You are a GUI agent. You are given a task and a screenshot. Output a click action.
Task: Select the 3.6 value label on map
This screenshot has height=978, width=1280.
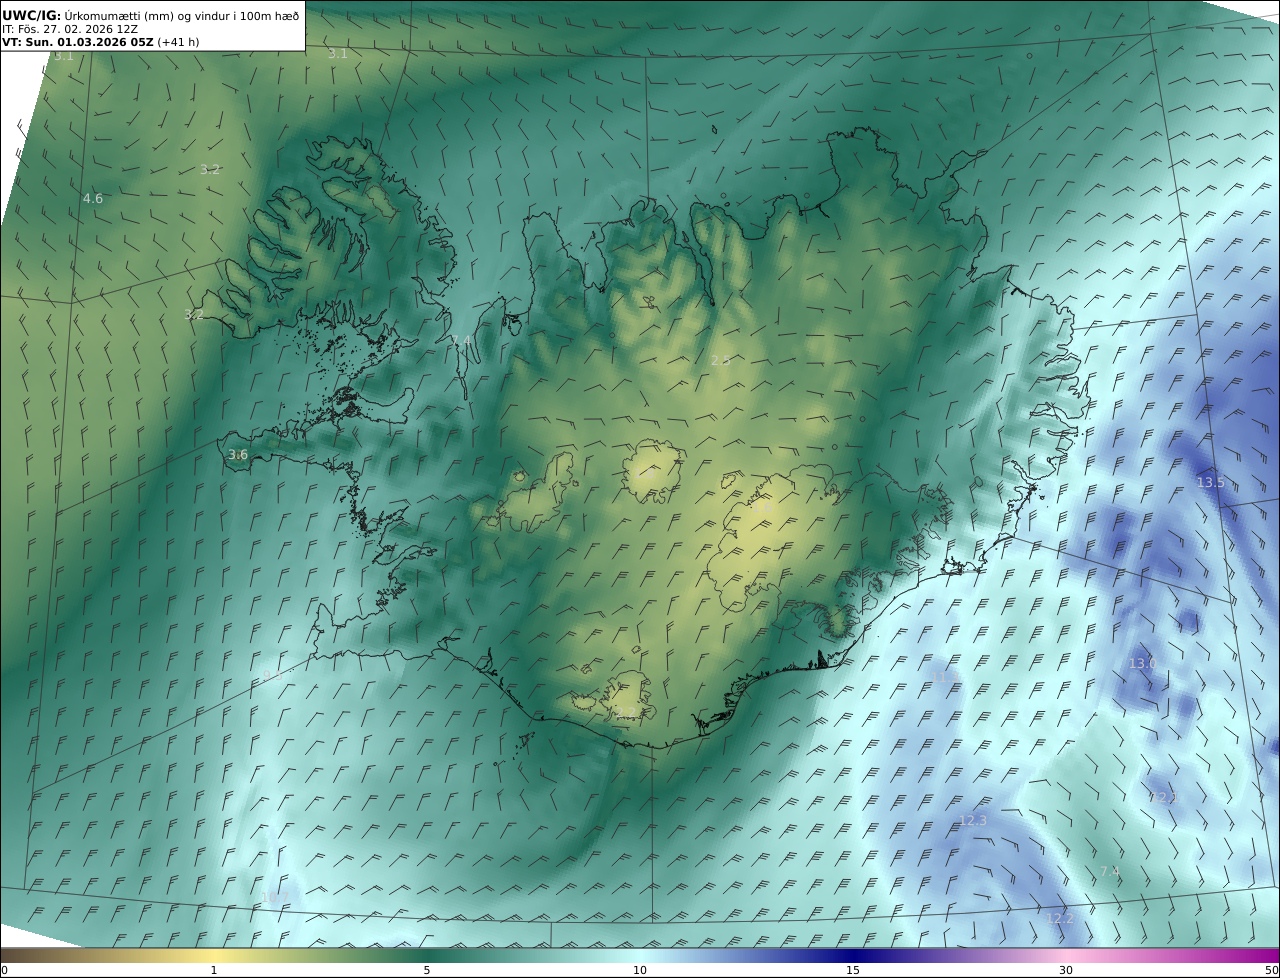[237, 455]
